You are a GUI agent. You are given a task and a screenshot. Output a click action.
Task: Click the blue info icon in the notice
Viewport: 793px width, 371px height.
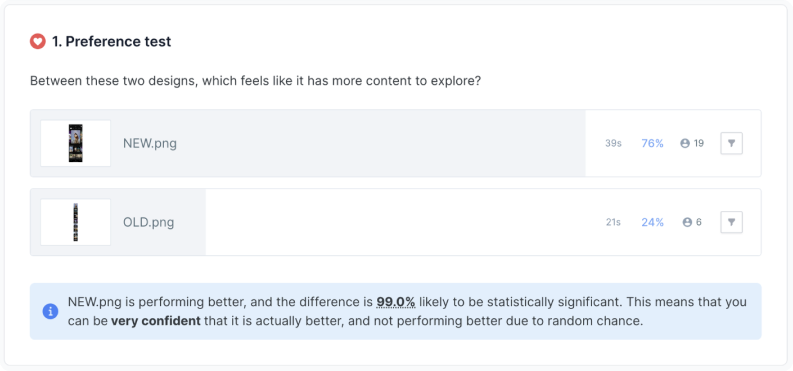point(50,311)
